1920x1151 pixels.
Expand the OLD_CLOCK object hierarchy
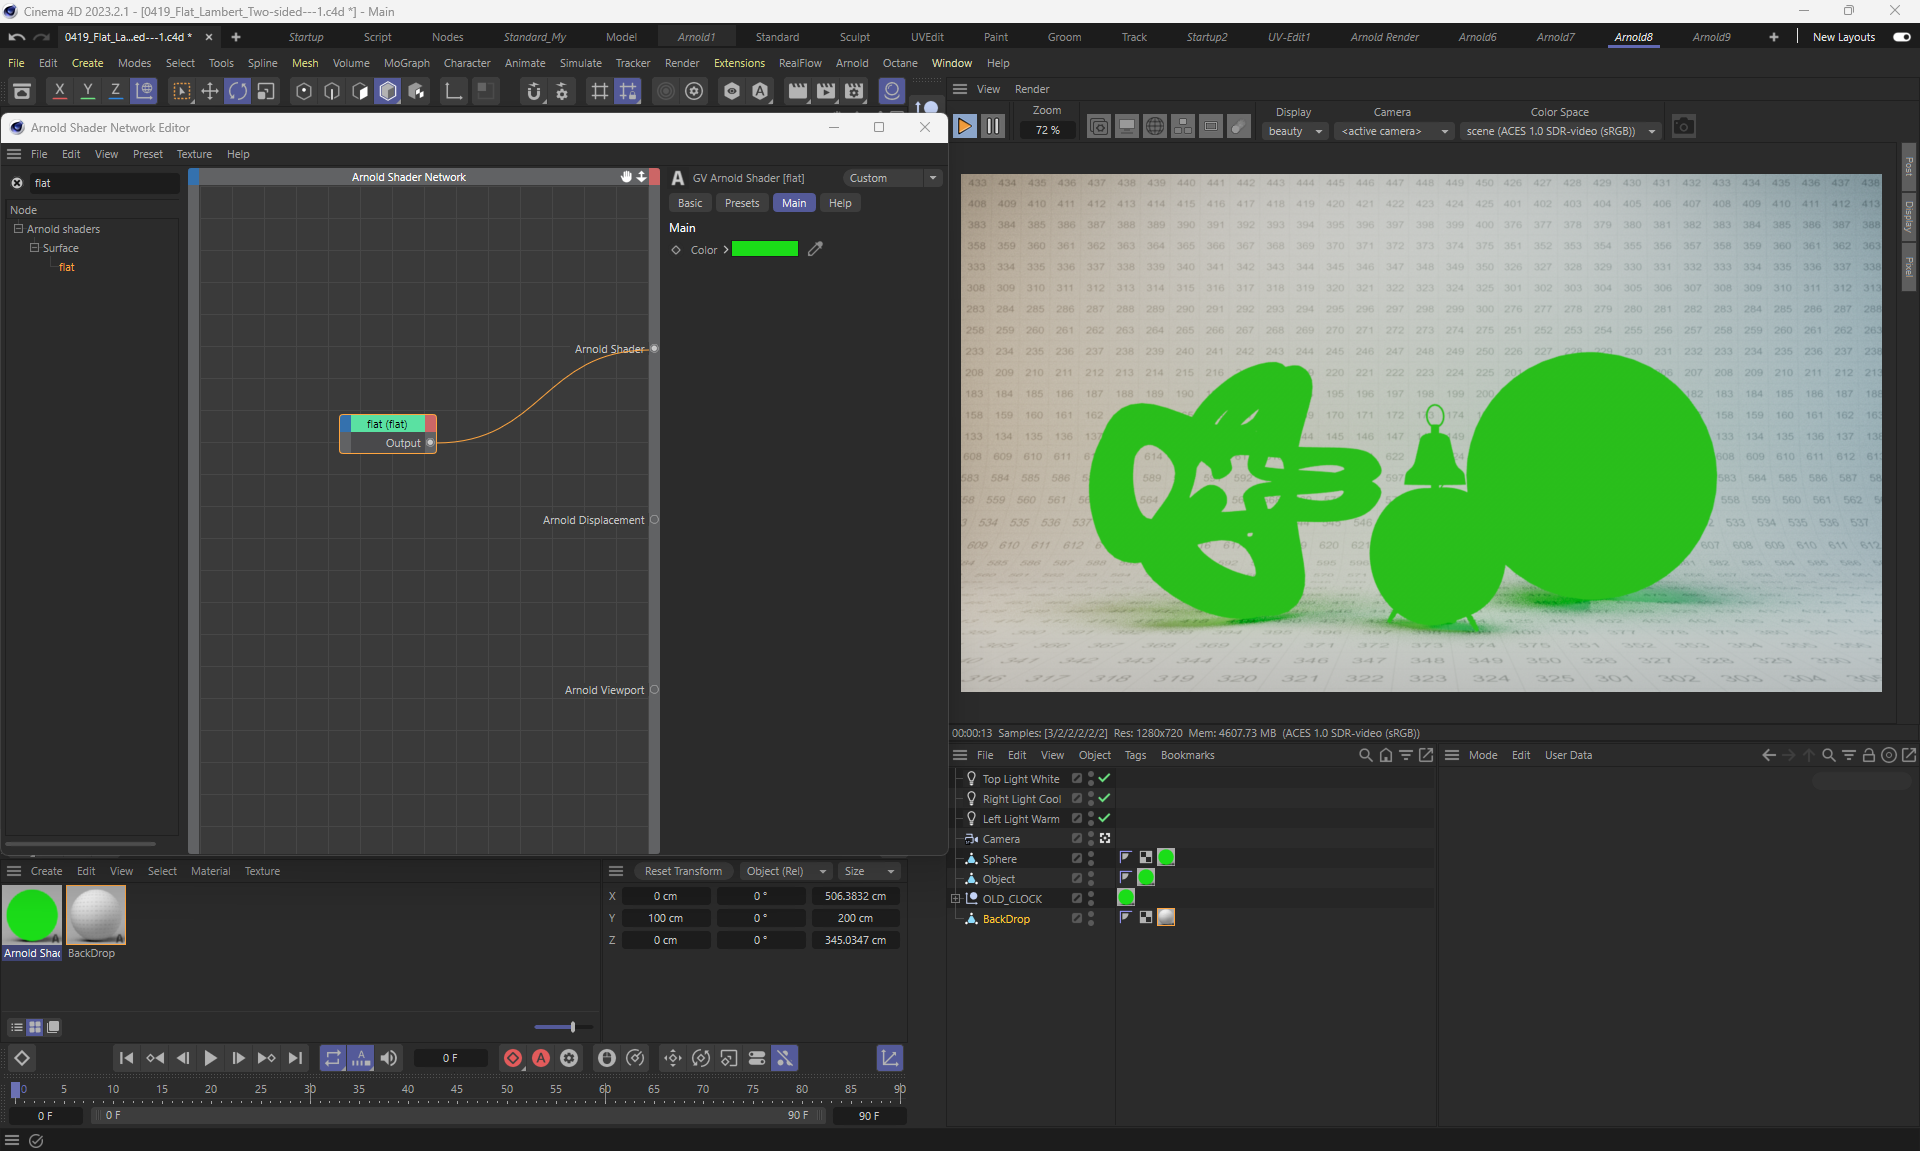point(956,899)
